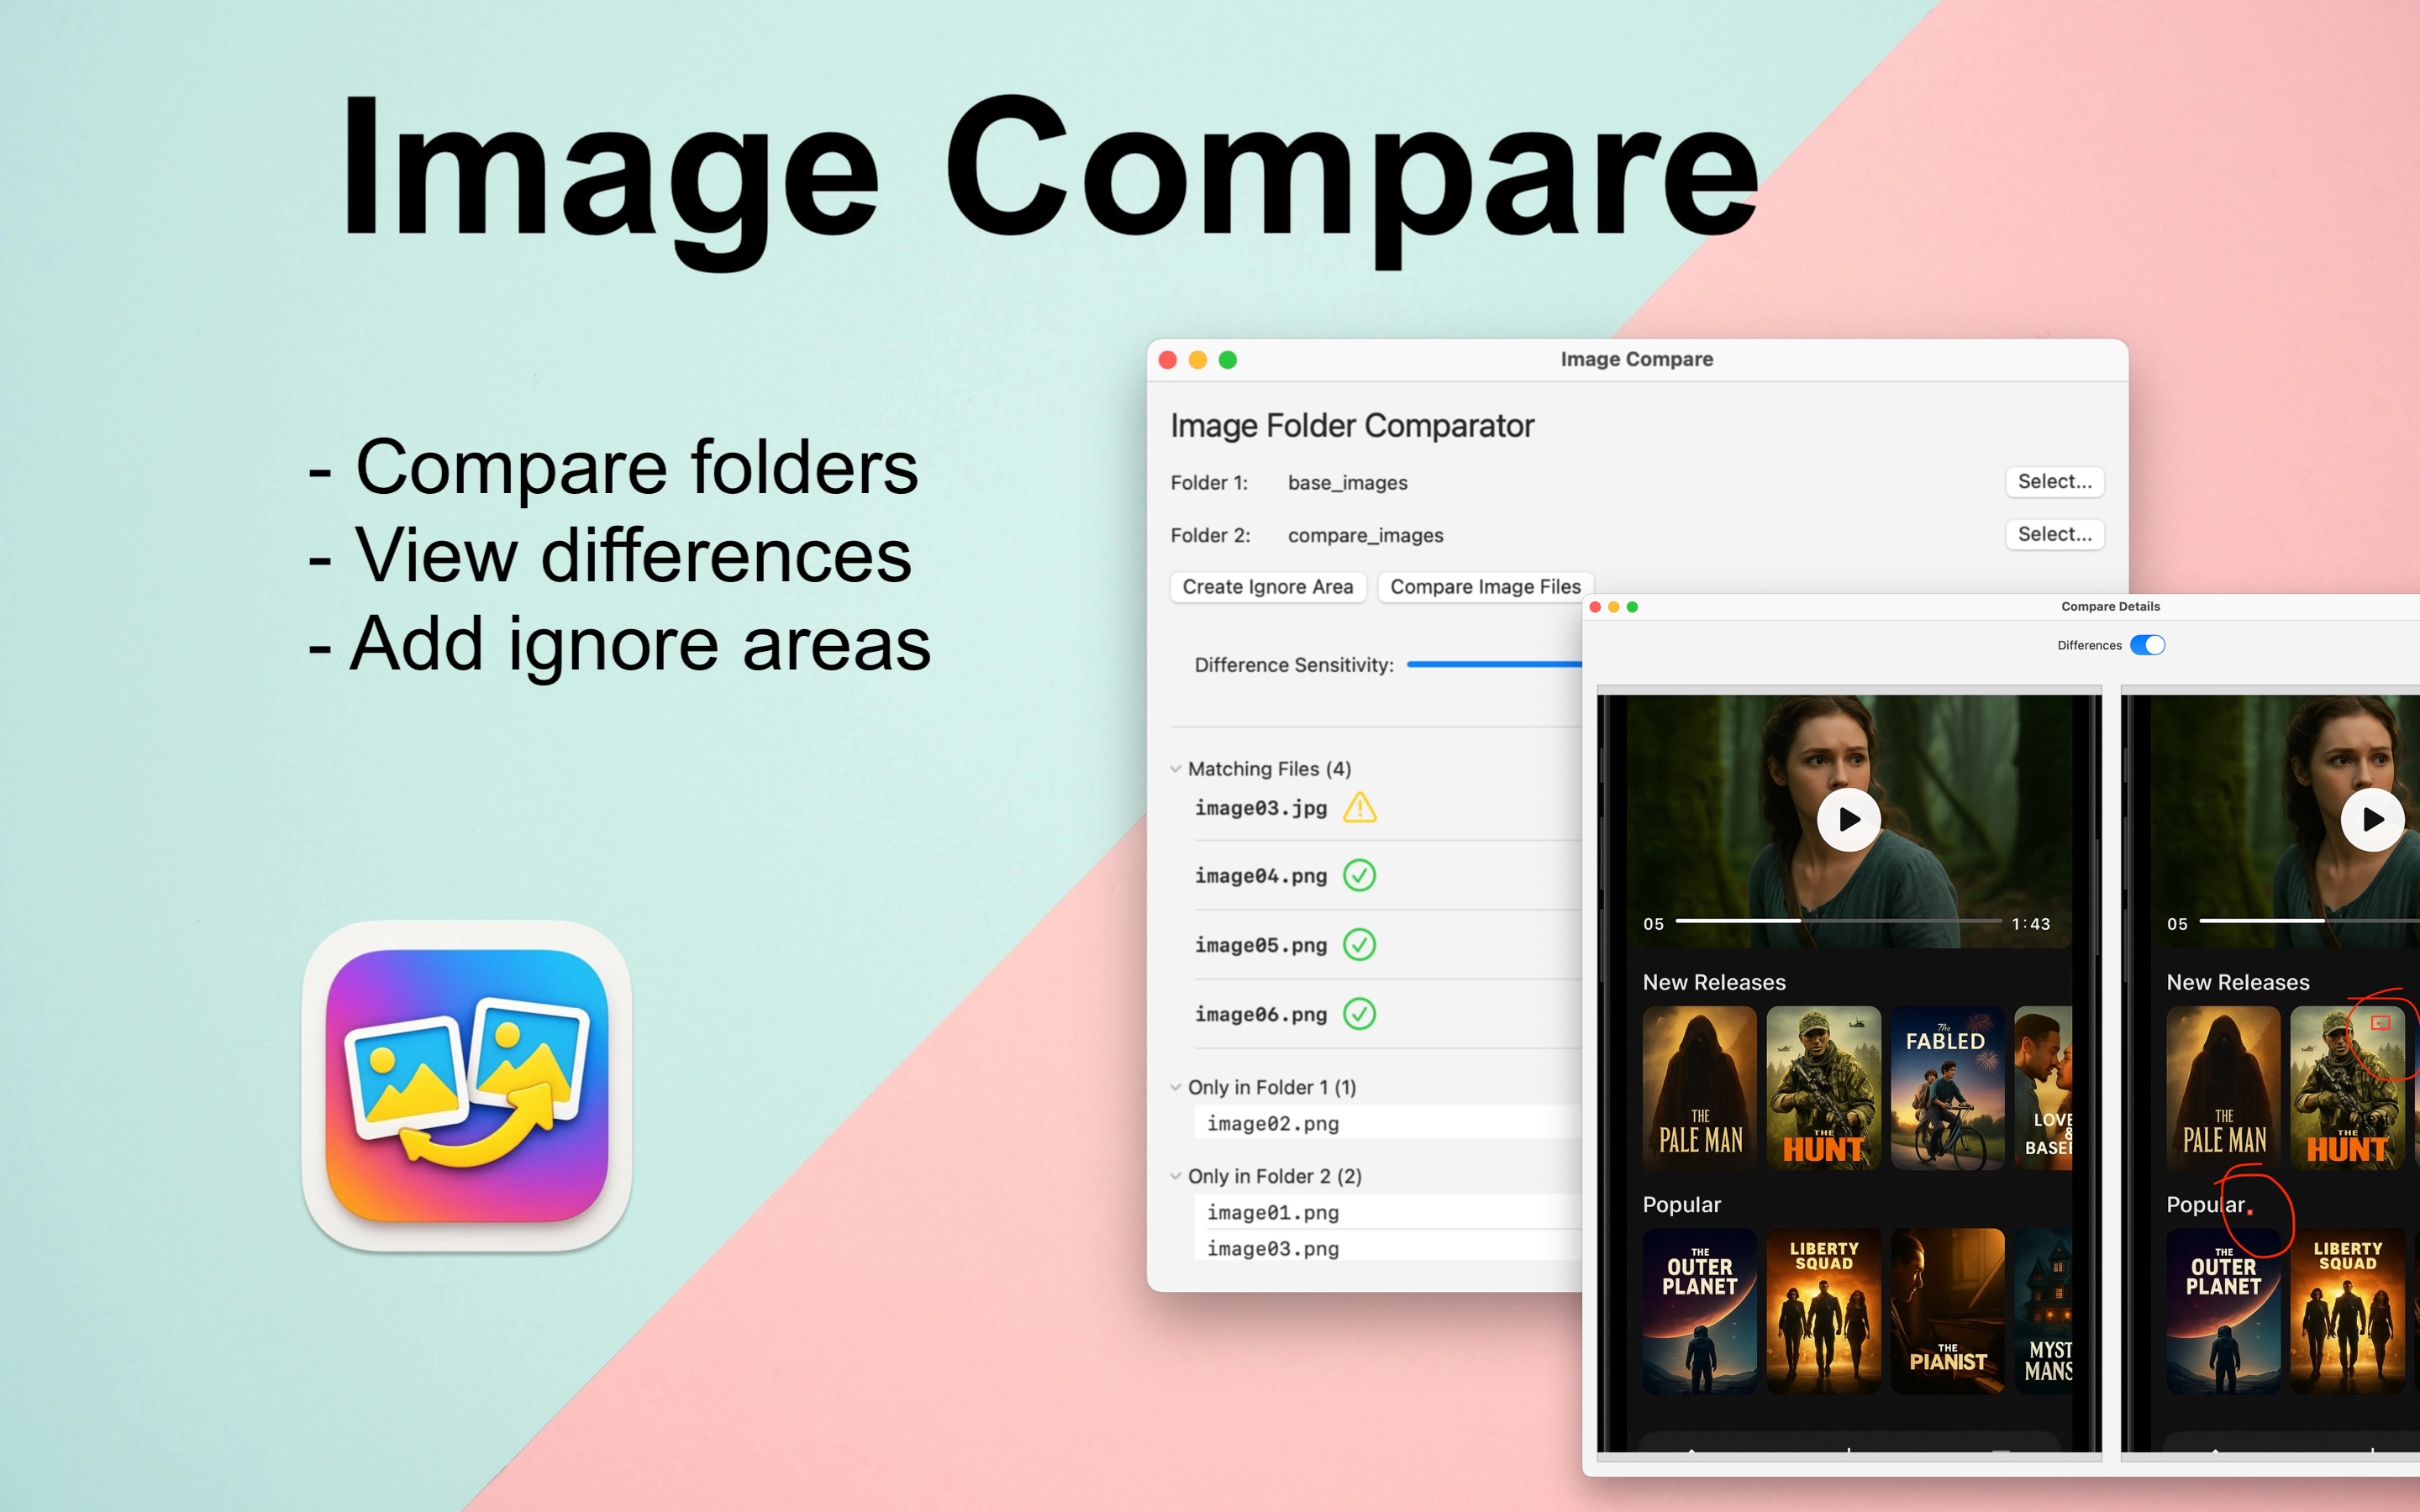
Task: Click the small red difference marker on Hunt poster
Action: (x=2380, y=1022)
